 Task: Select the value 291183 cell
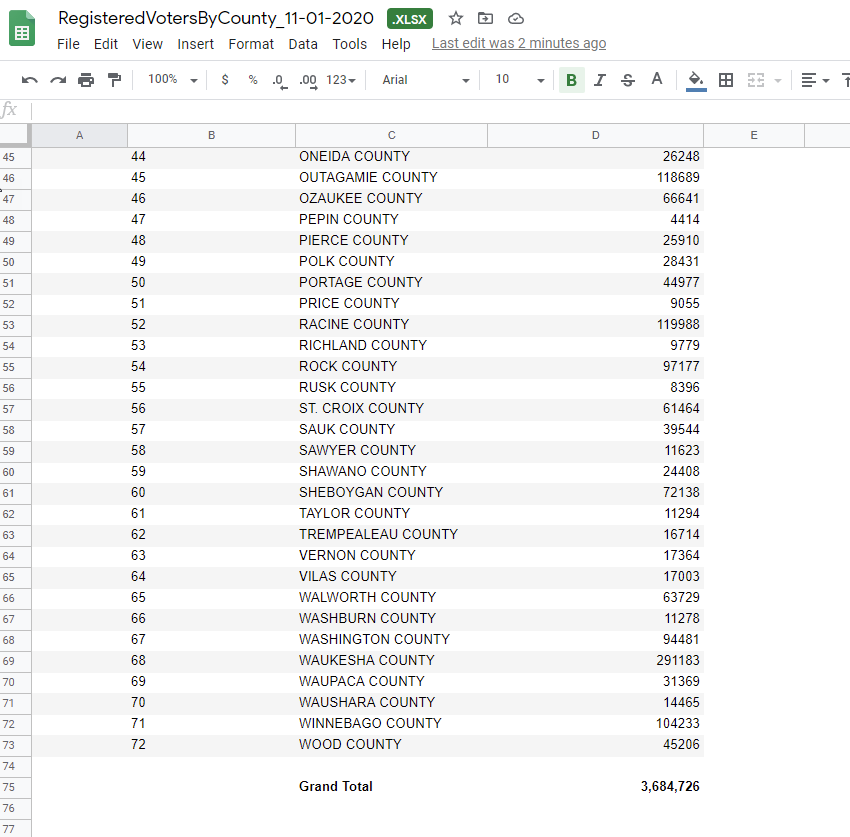[x=595, y=660]
